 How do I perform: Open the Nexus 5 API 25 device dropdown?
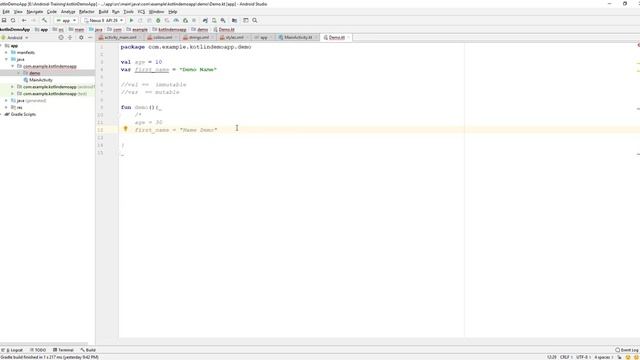point(103,20)
